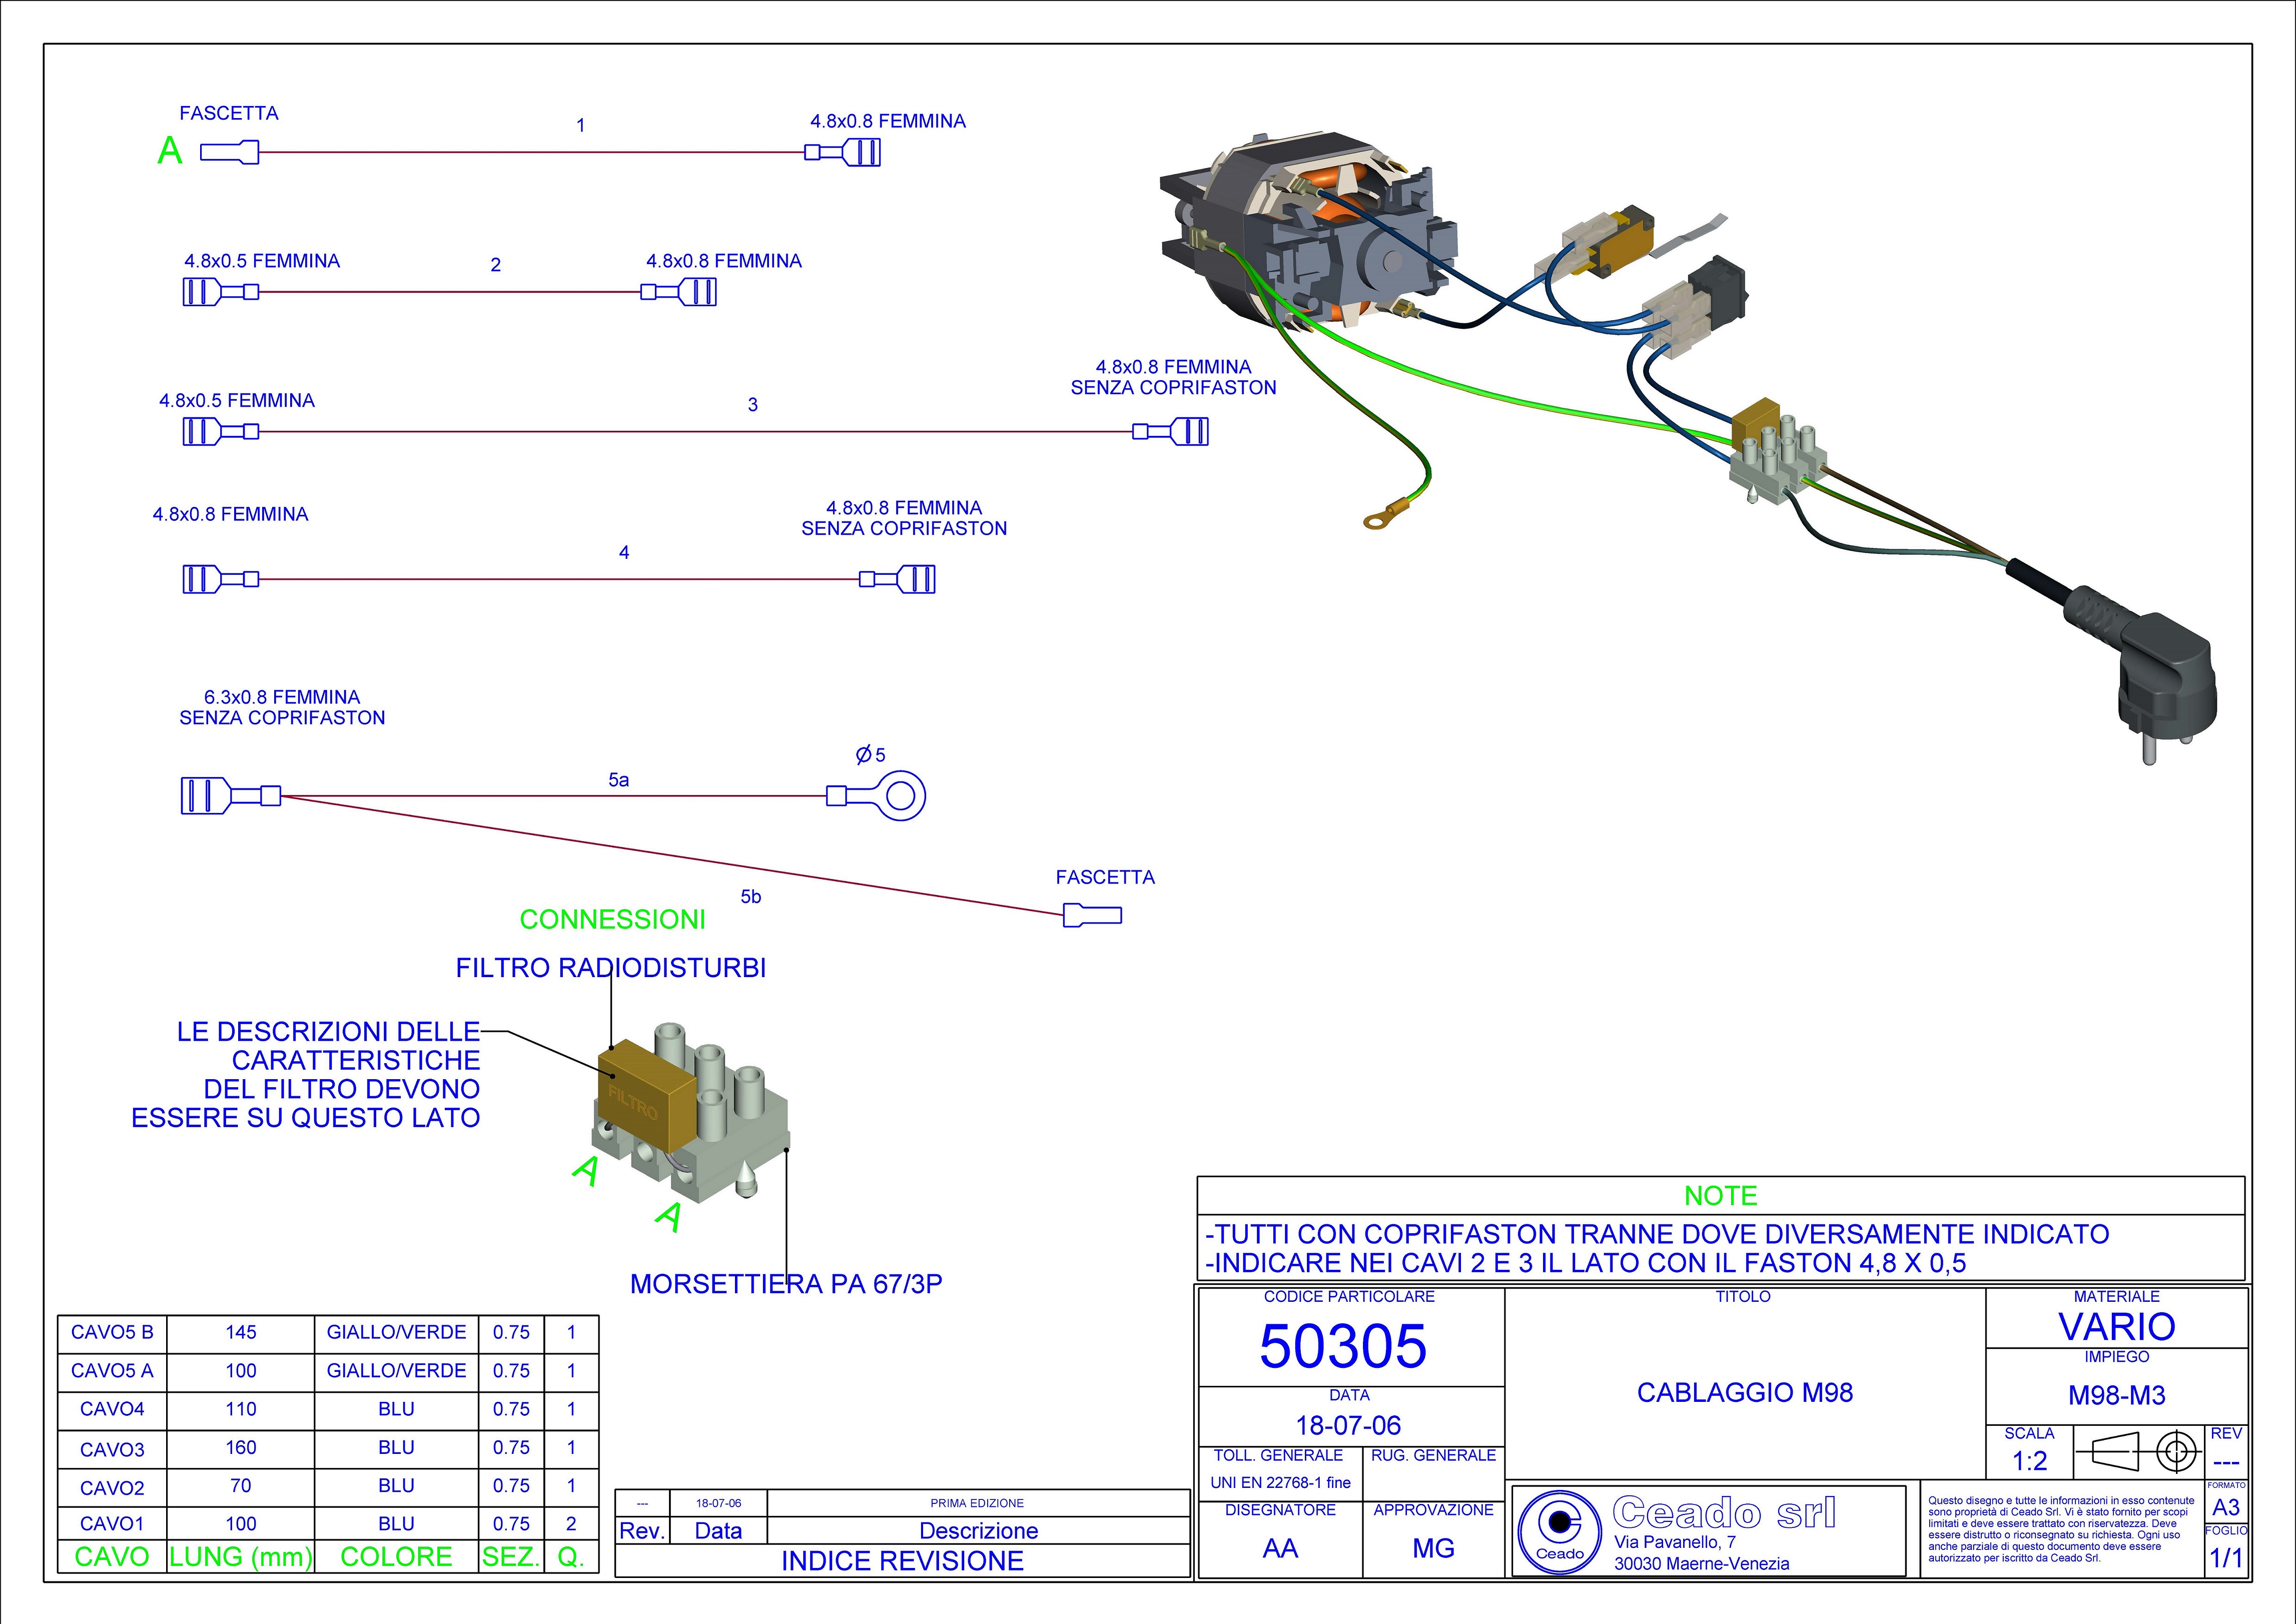The width and height of the screenshot is (2296, 1624).
Task: Click the FASCETTA connector at cable 5b's end
Action: [x=1092, y=915]
